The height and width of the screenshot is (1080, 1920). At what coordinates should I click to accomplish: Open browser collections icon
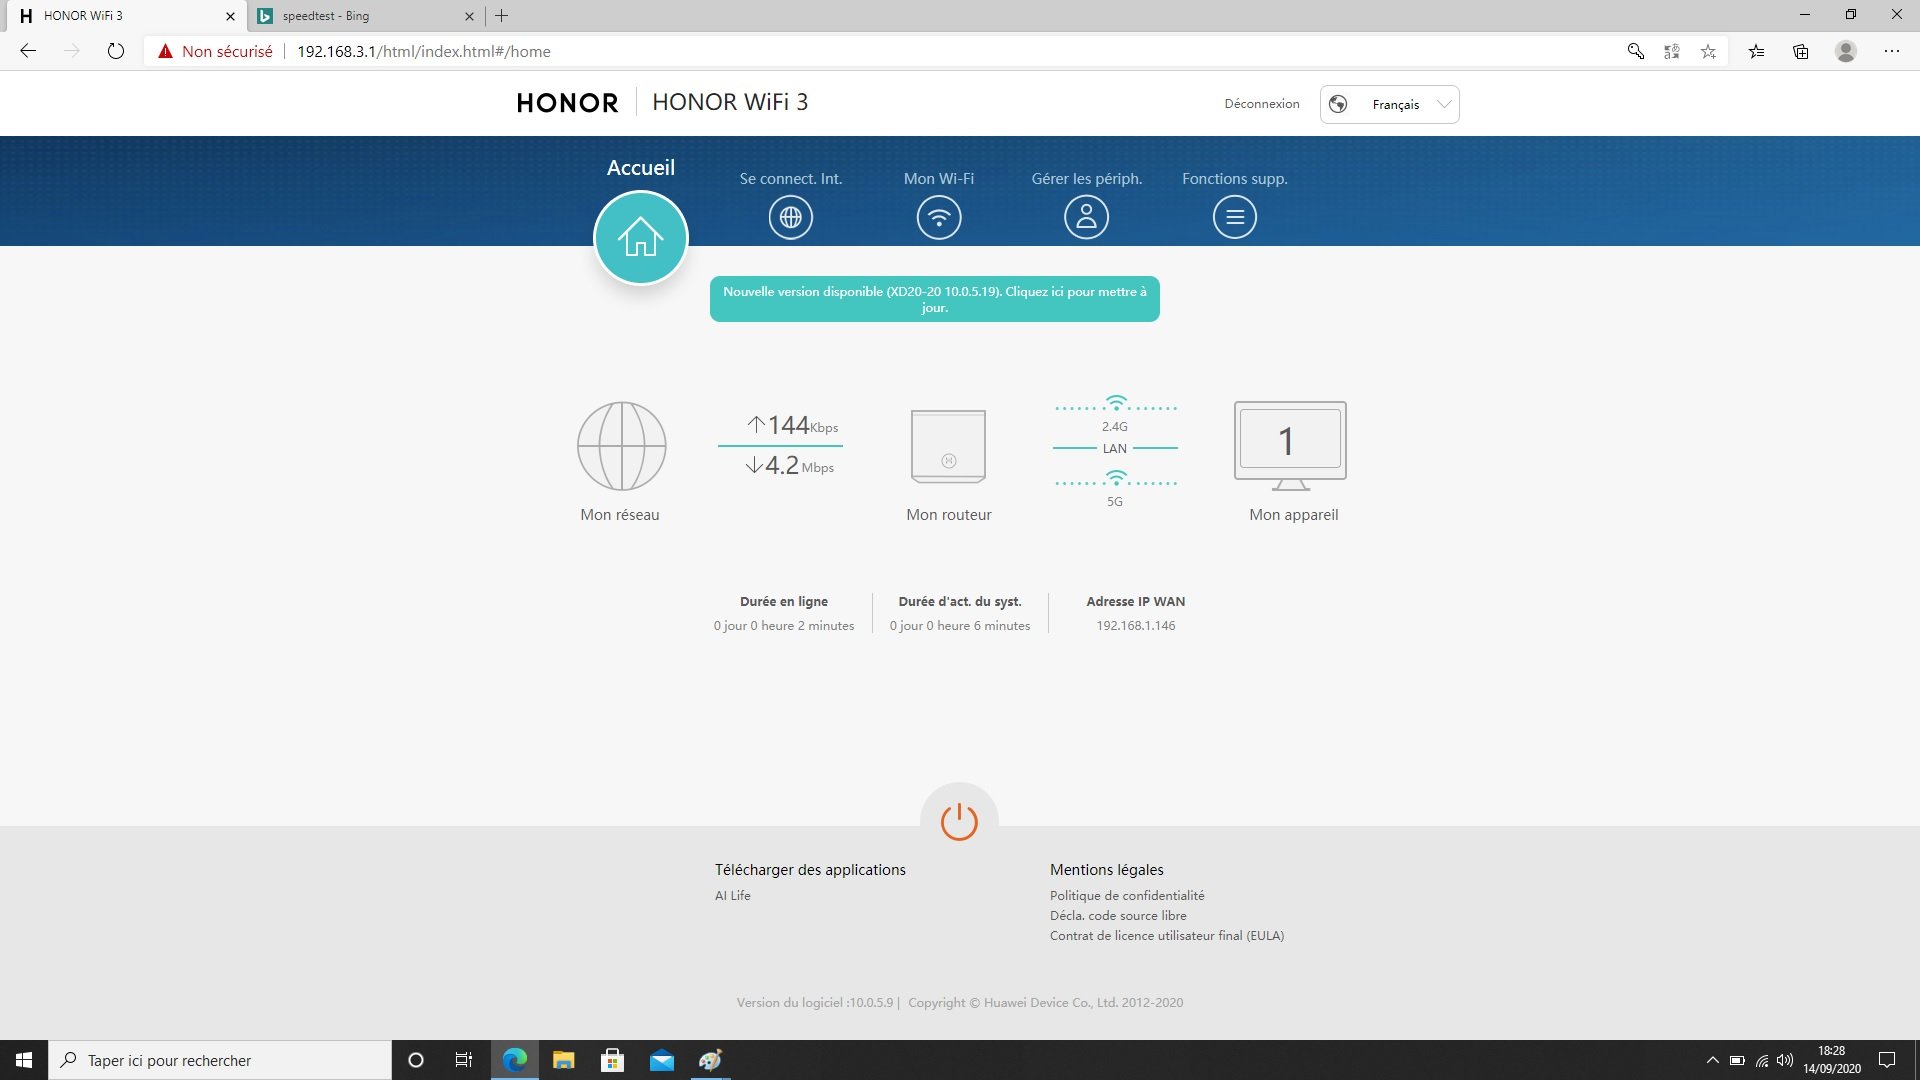(1801, 51)
